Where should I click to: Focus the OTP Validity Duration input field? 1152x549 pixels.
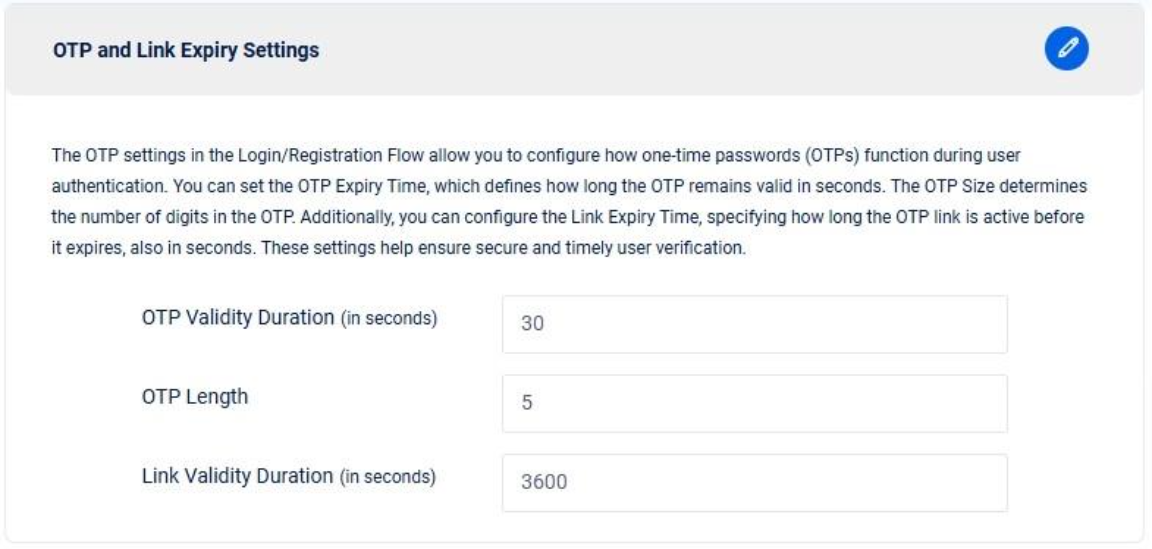tap(754, 324)
